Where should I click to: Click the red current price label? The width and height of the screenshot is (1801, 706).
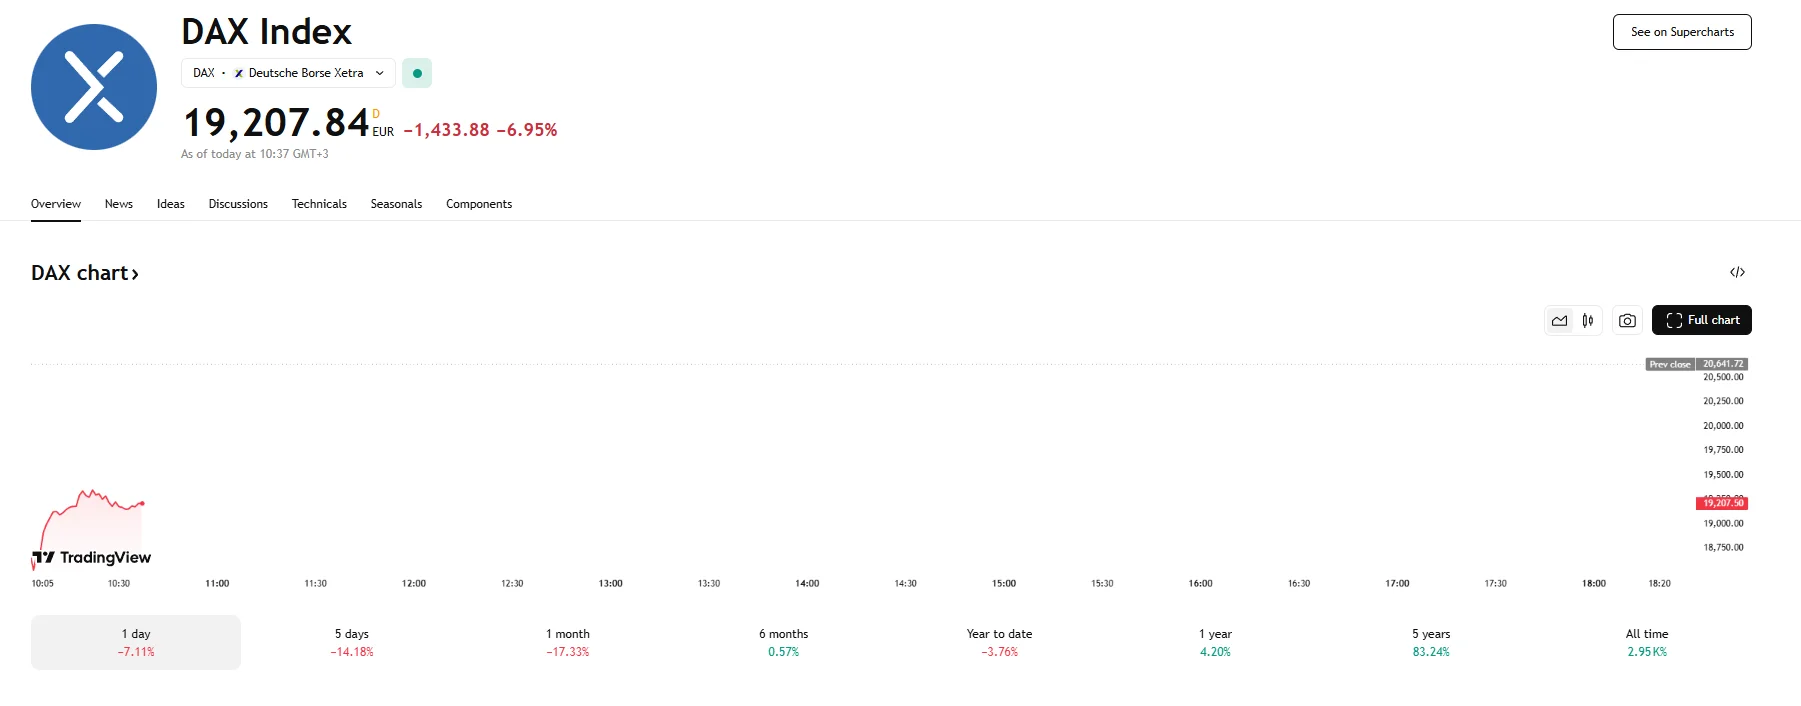[x=1722, y=503]
